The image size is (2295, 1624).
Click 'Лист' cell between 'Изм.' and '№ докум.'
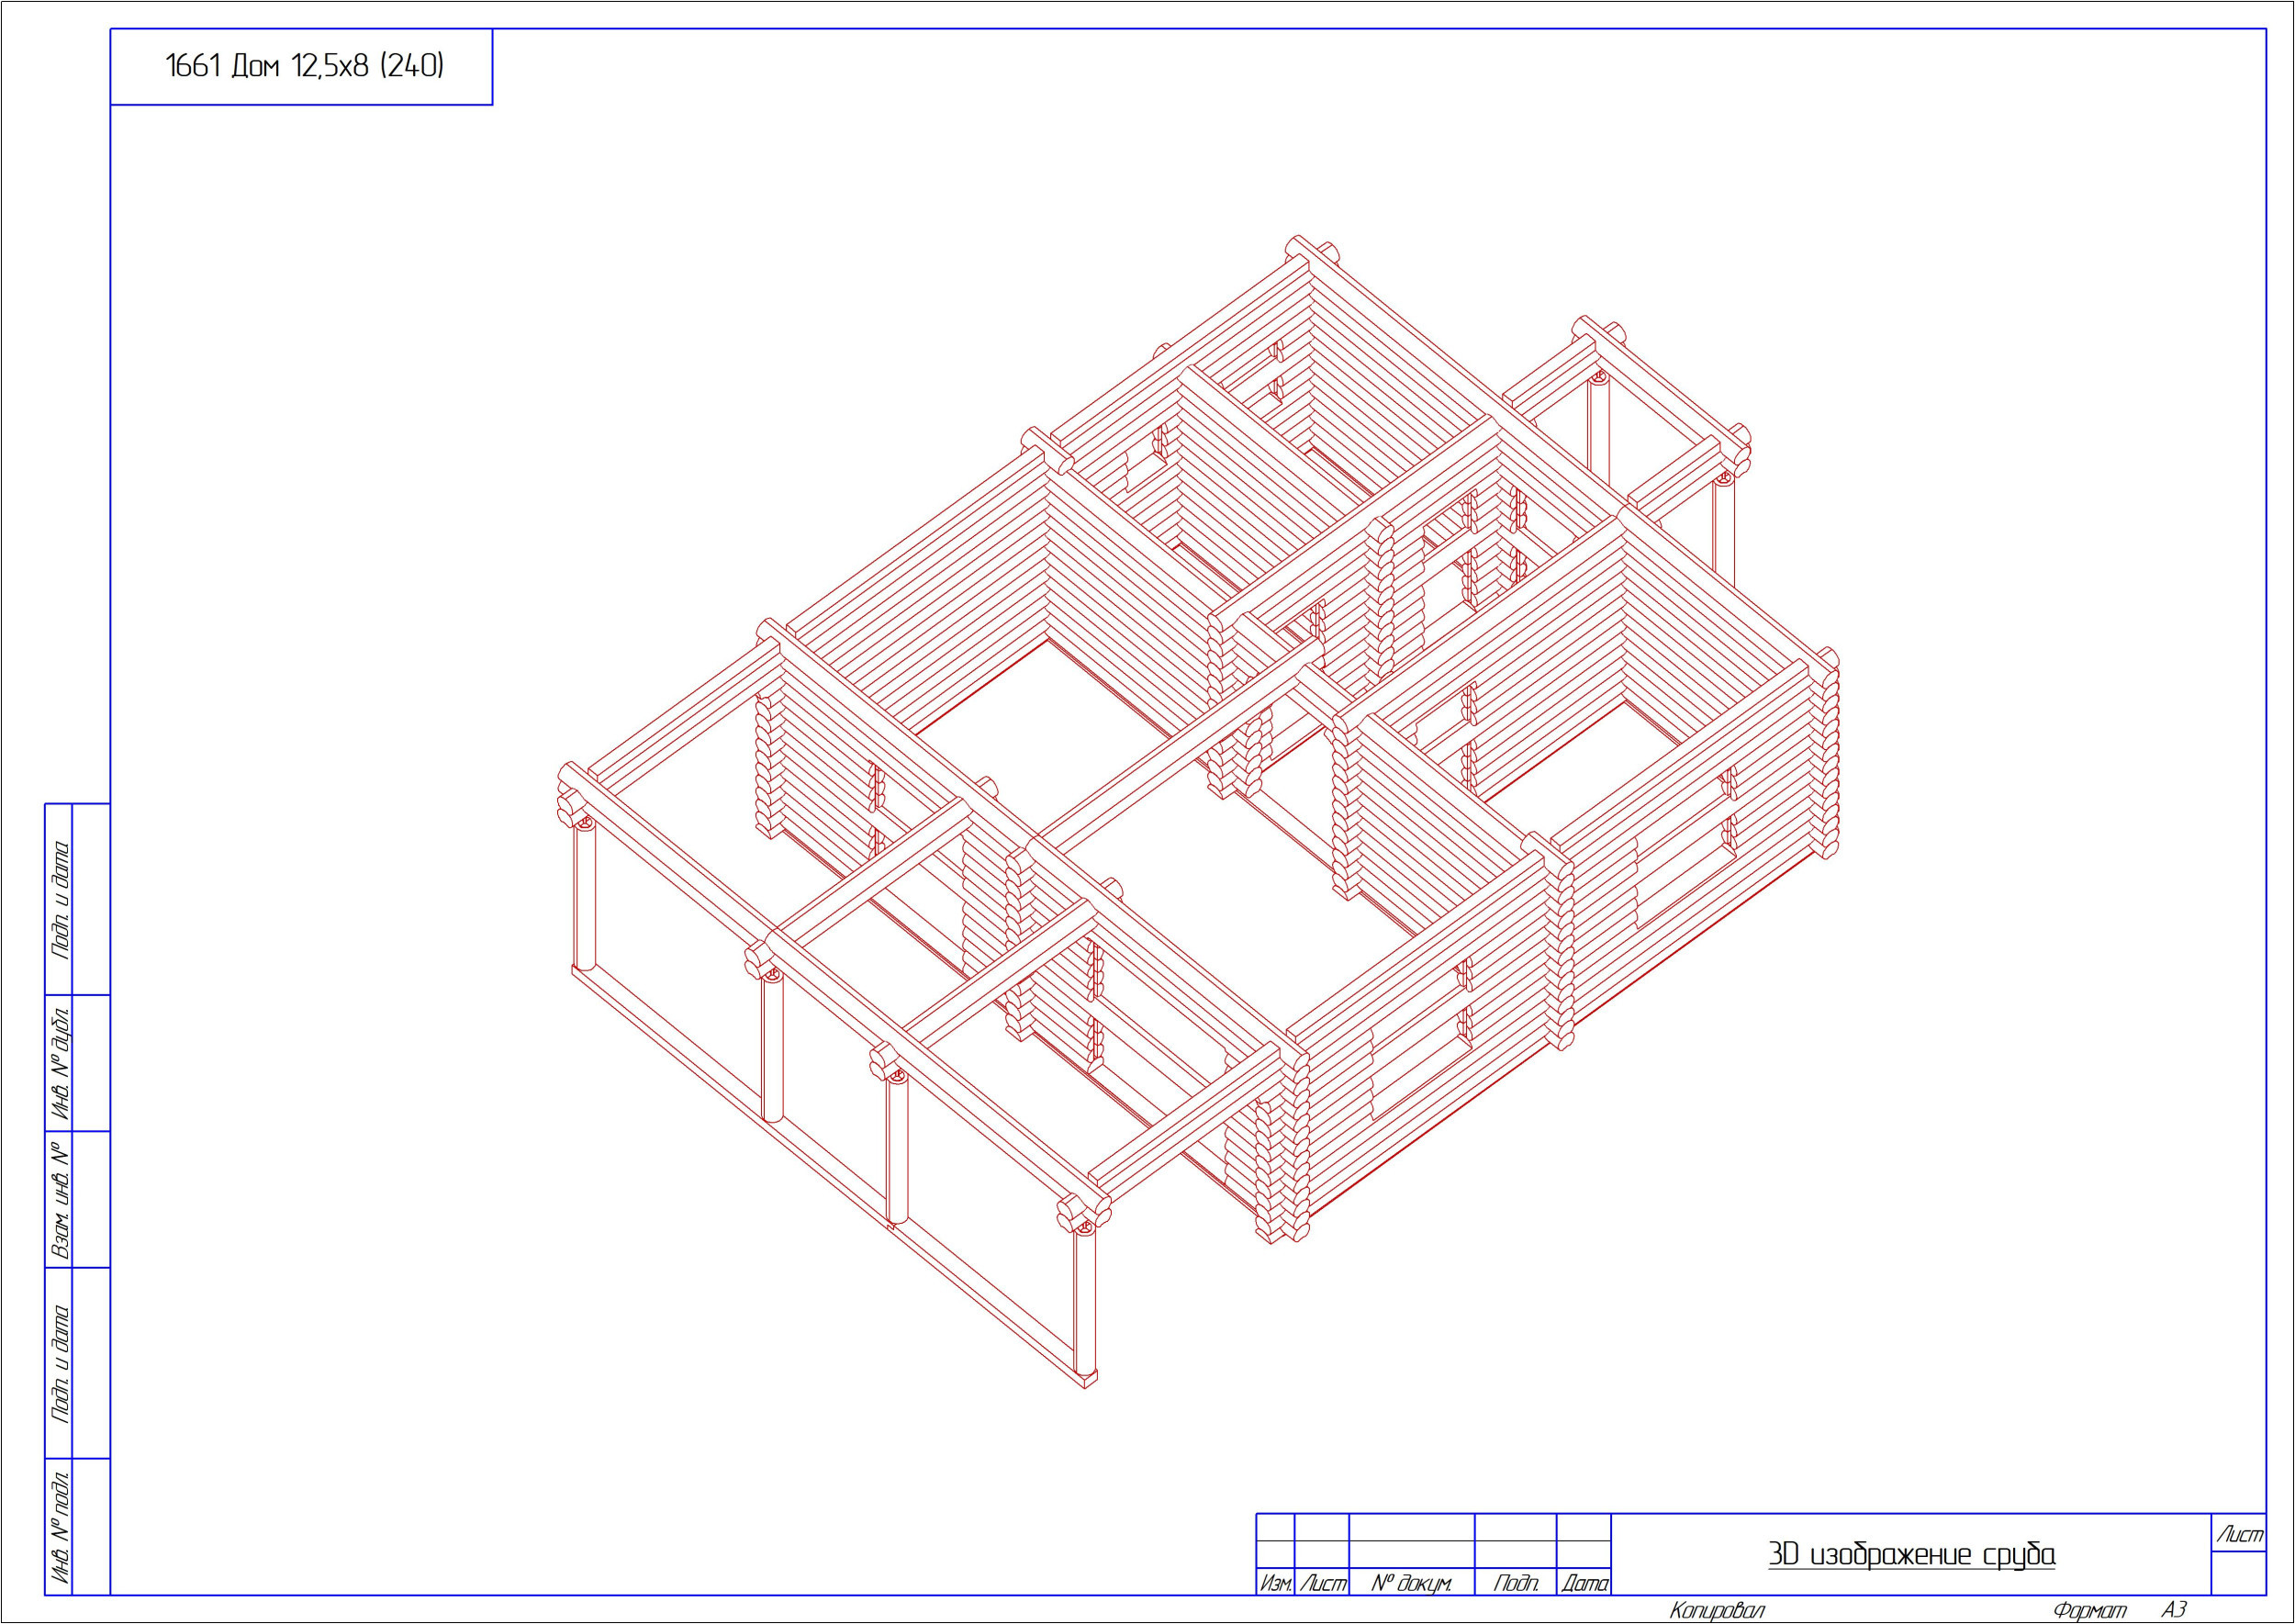(1322, 1584)
